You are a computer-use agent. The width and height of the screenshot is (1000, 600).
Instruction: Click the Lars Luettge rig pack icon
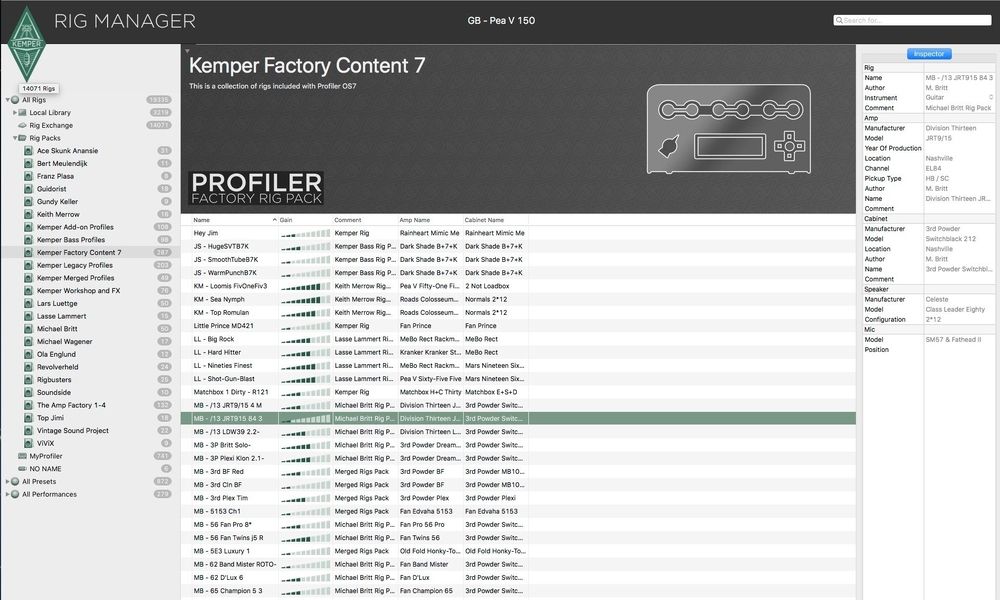tap(28, 304)
